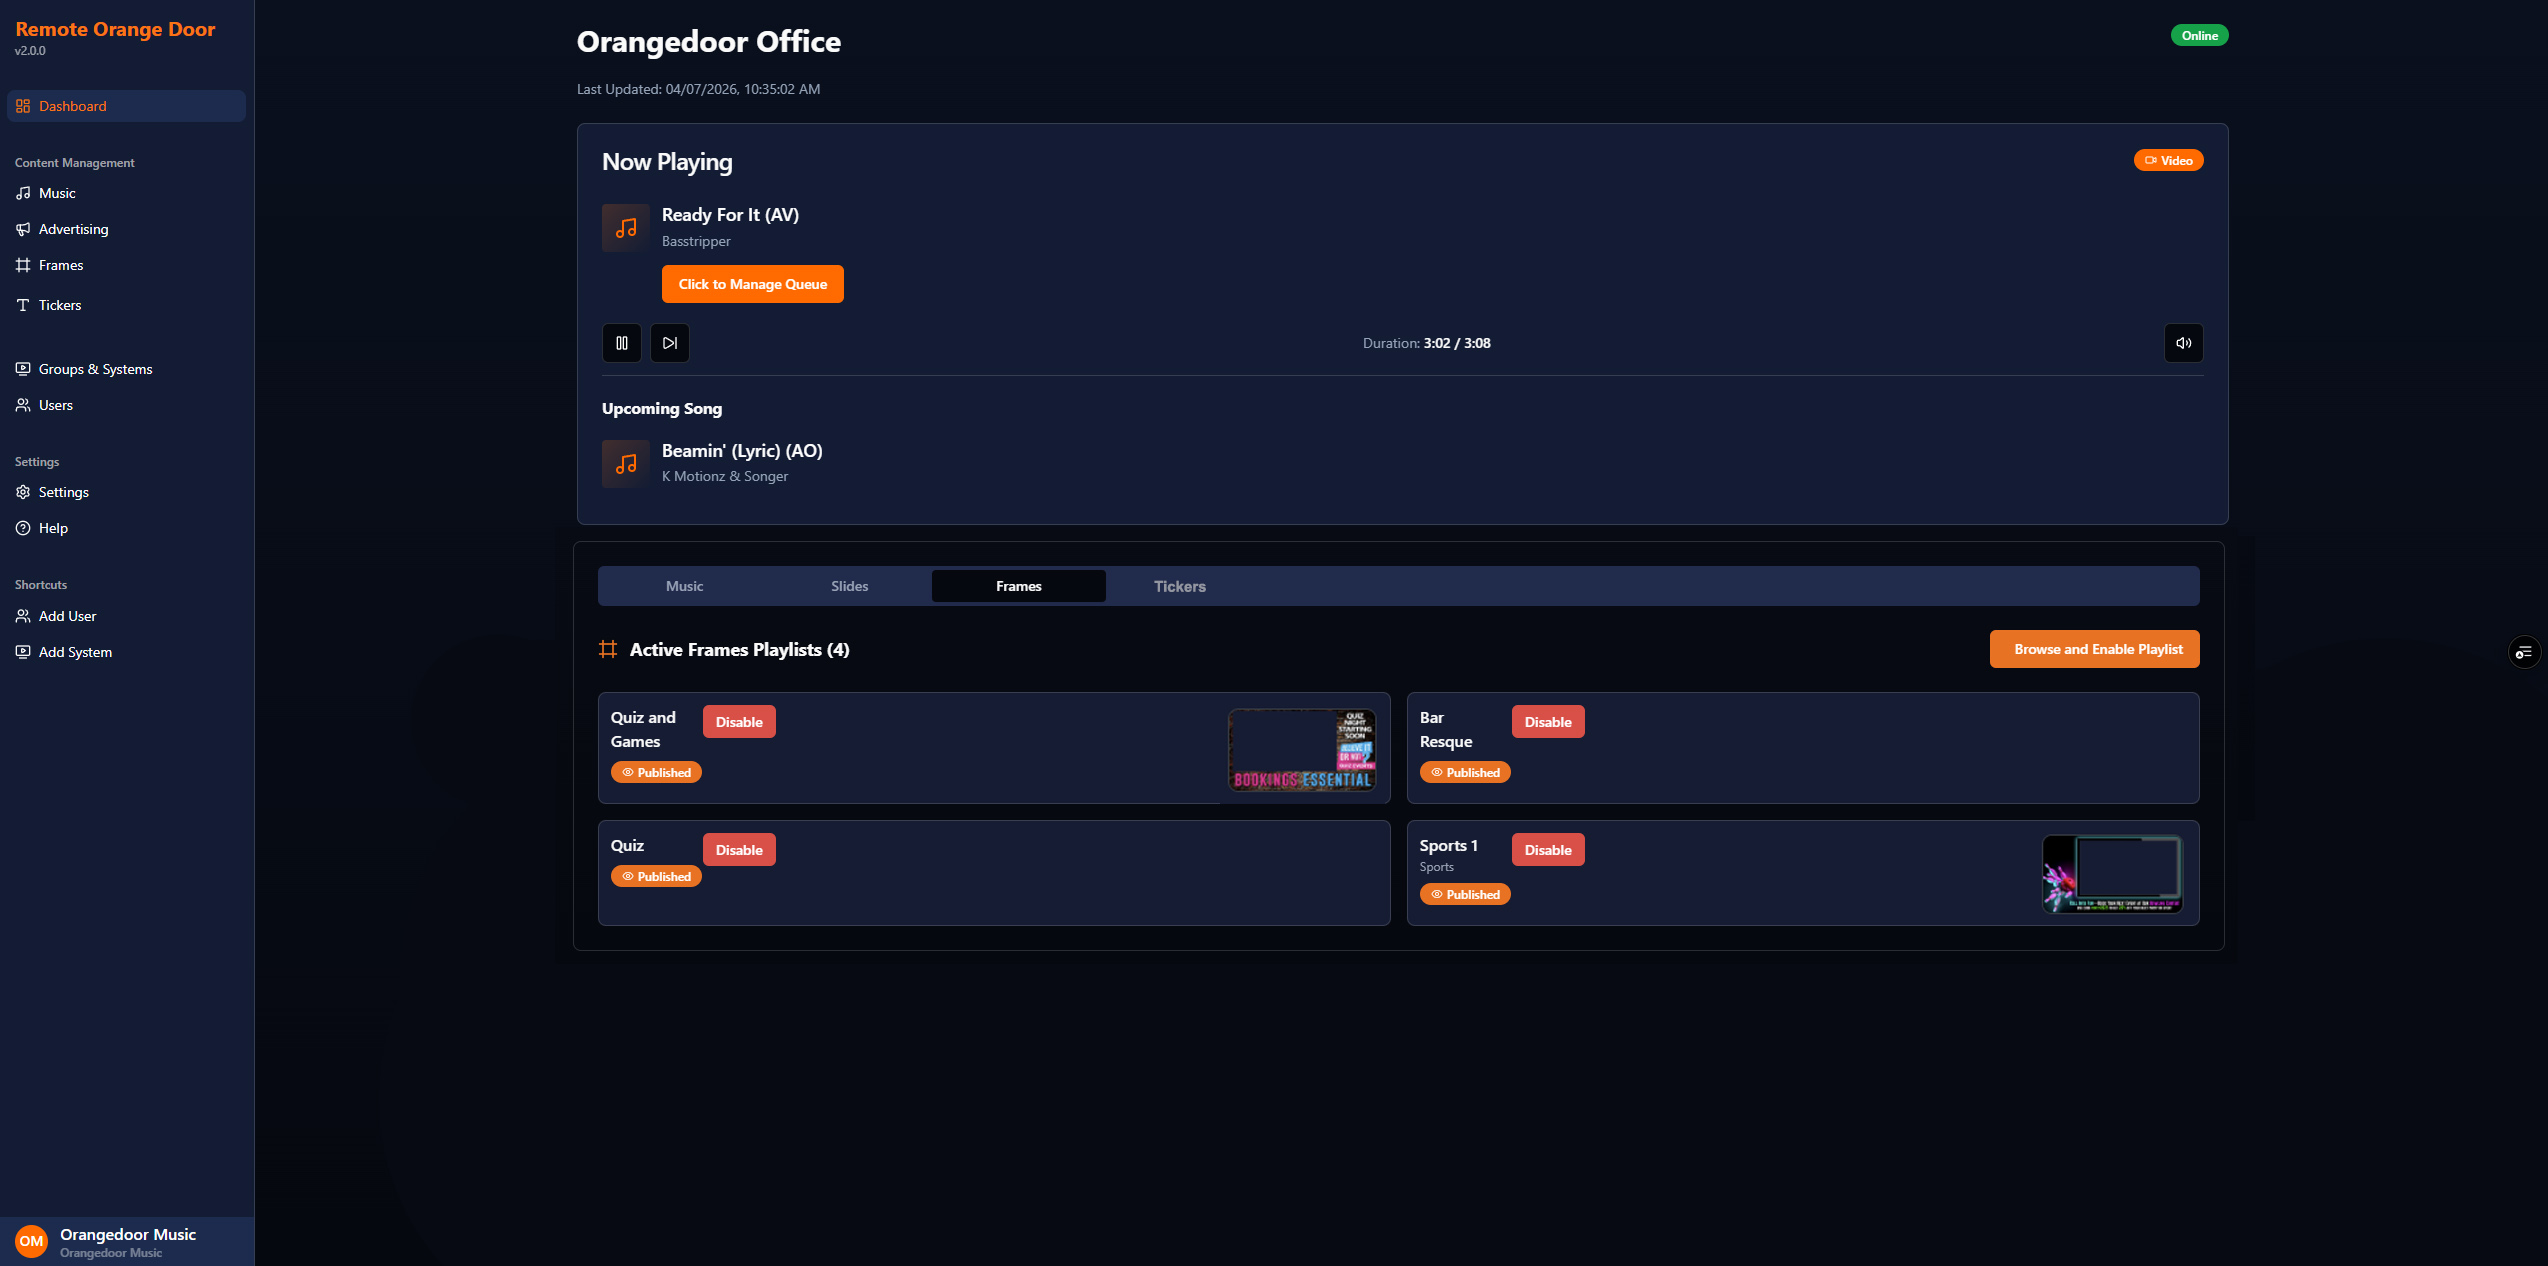Pause the currently playing song
The width and height of the screenshot is (2548, 1266).
(621, 343)
